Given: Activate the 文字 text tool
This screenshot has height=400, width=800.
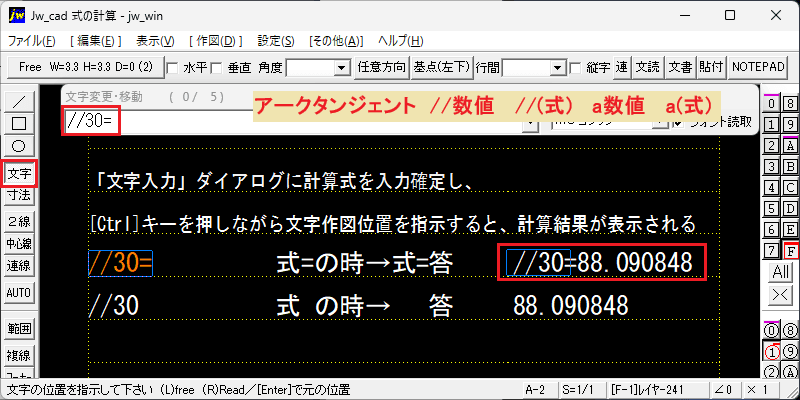Looking at the screenshot, I should pyautogui.click(x=19, y=174).
